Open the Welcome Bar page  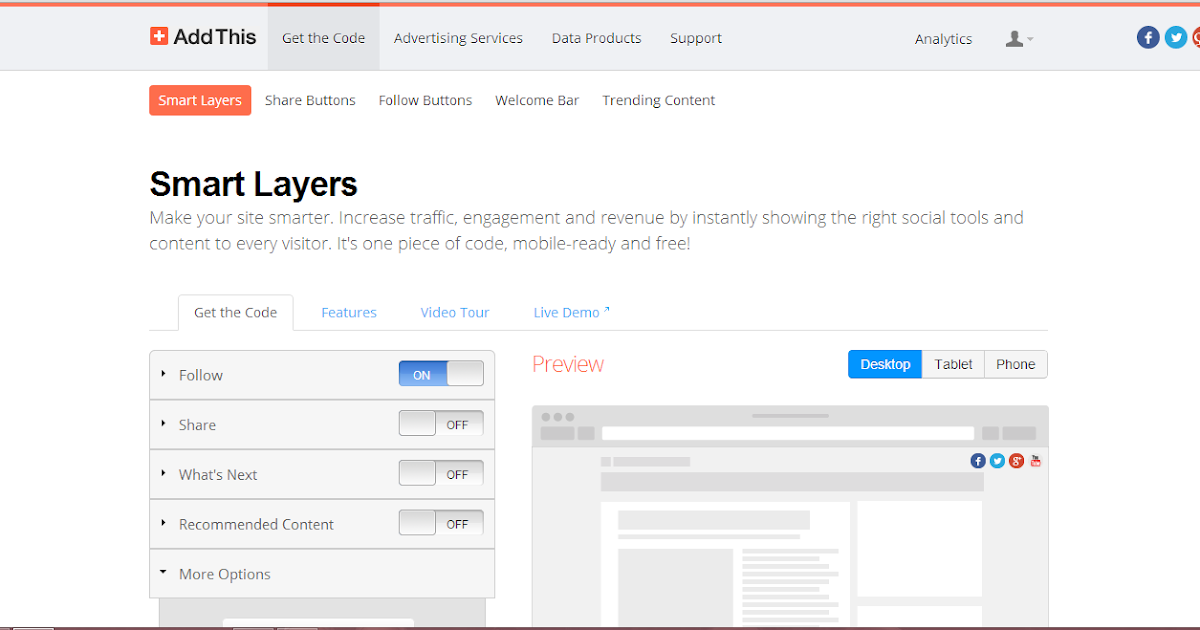coord(537,100)
